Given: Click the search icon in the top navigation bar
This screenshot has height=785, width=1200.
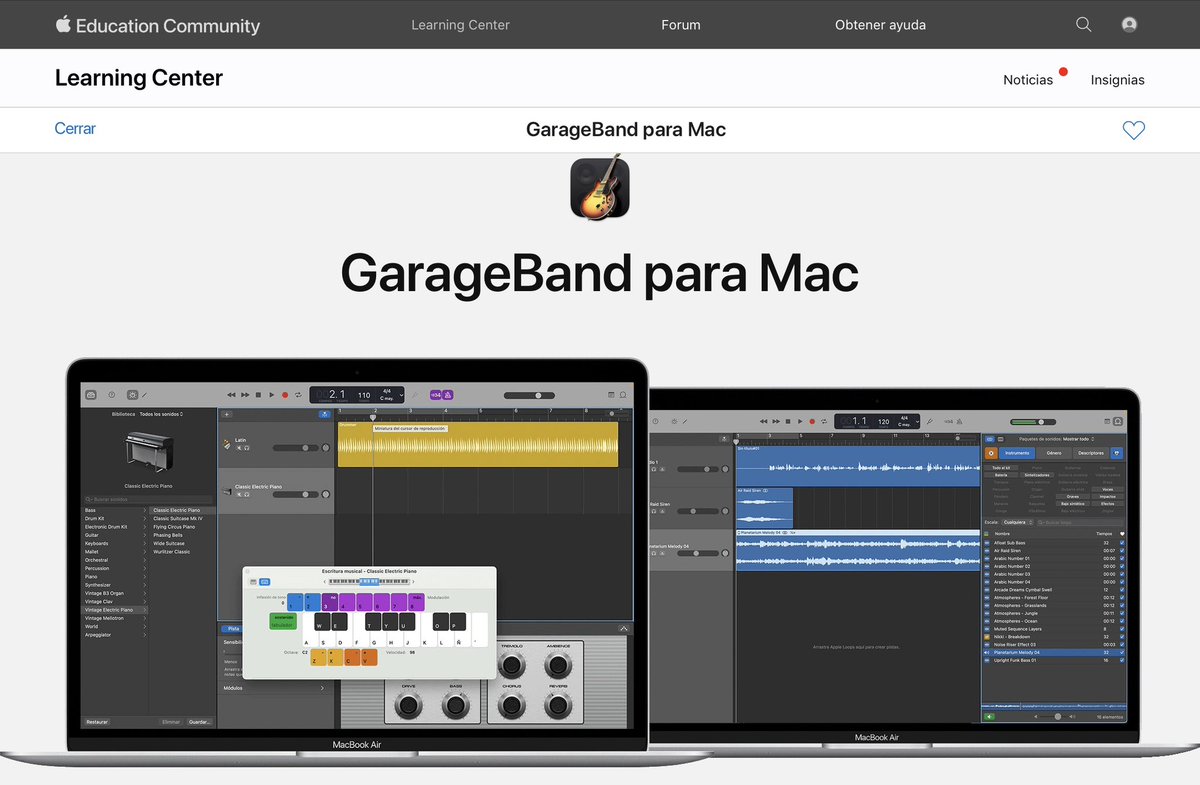Looking at the screenshot, I should [x=1083, y=24].
